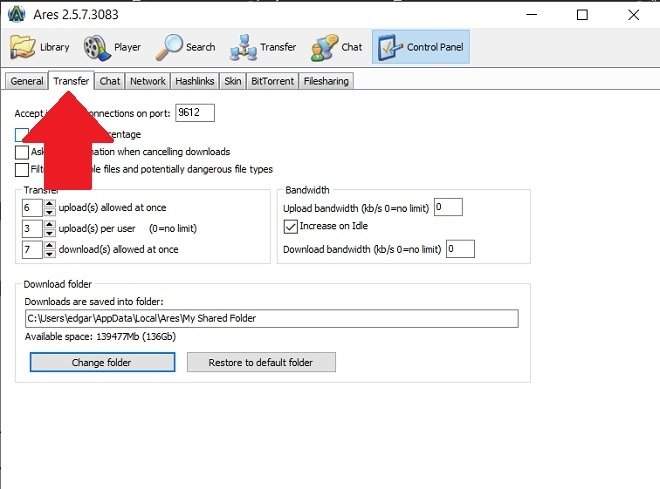Screen dimensions: 660x489
Task: Disable Increase on Idle checkbox
Action: pyautogui.click(x=290, y=226)
